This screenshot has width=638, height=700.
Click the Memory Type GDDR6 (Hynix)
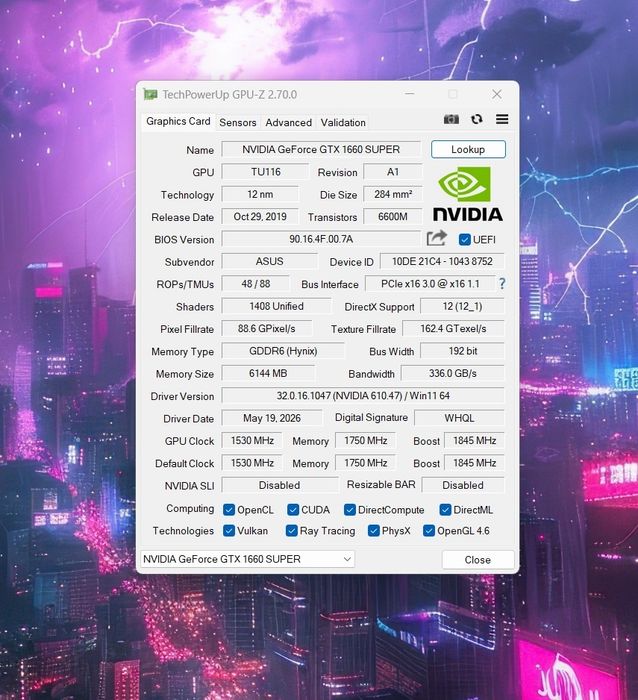[283, 351]
